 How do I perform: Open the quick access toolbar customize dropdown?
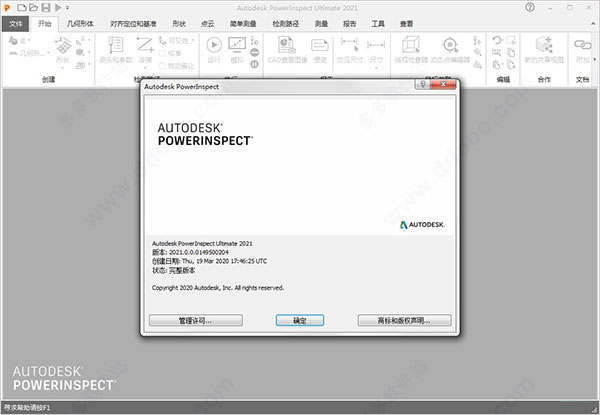click(x=67, y=8)
